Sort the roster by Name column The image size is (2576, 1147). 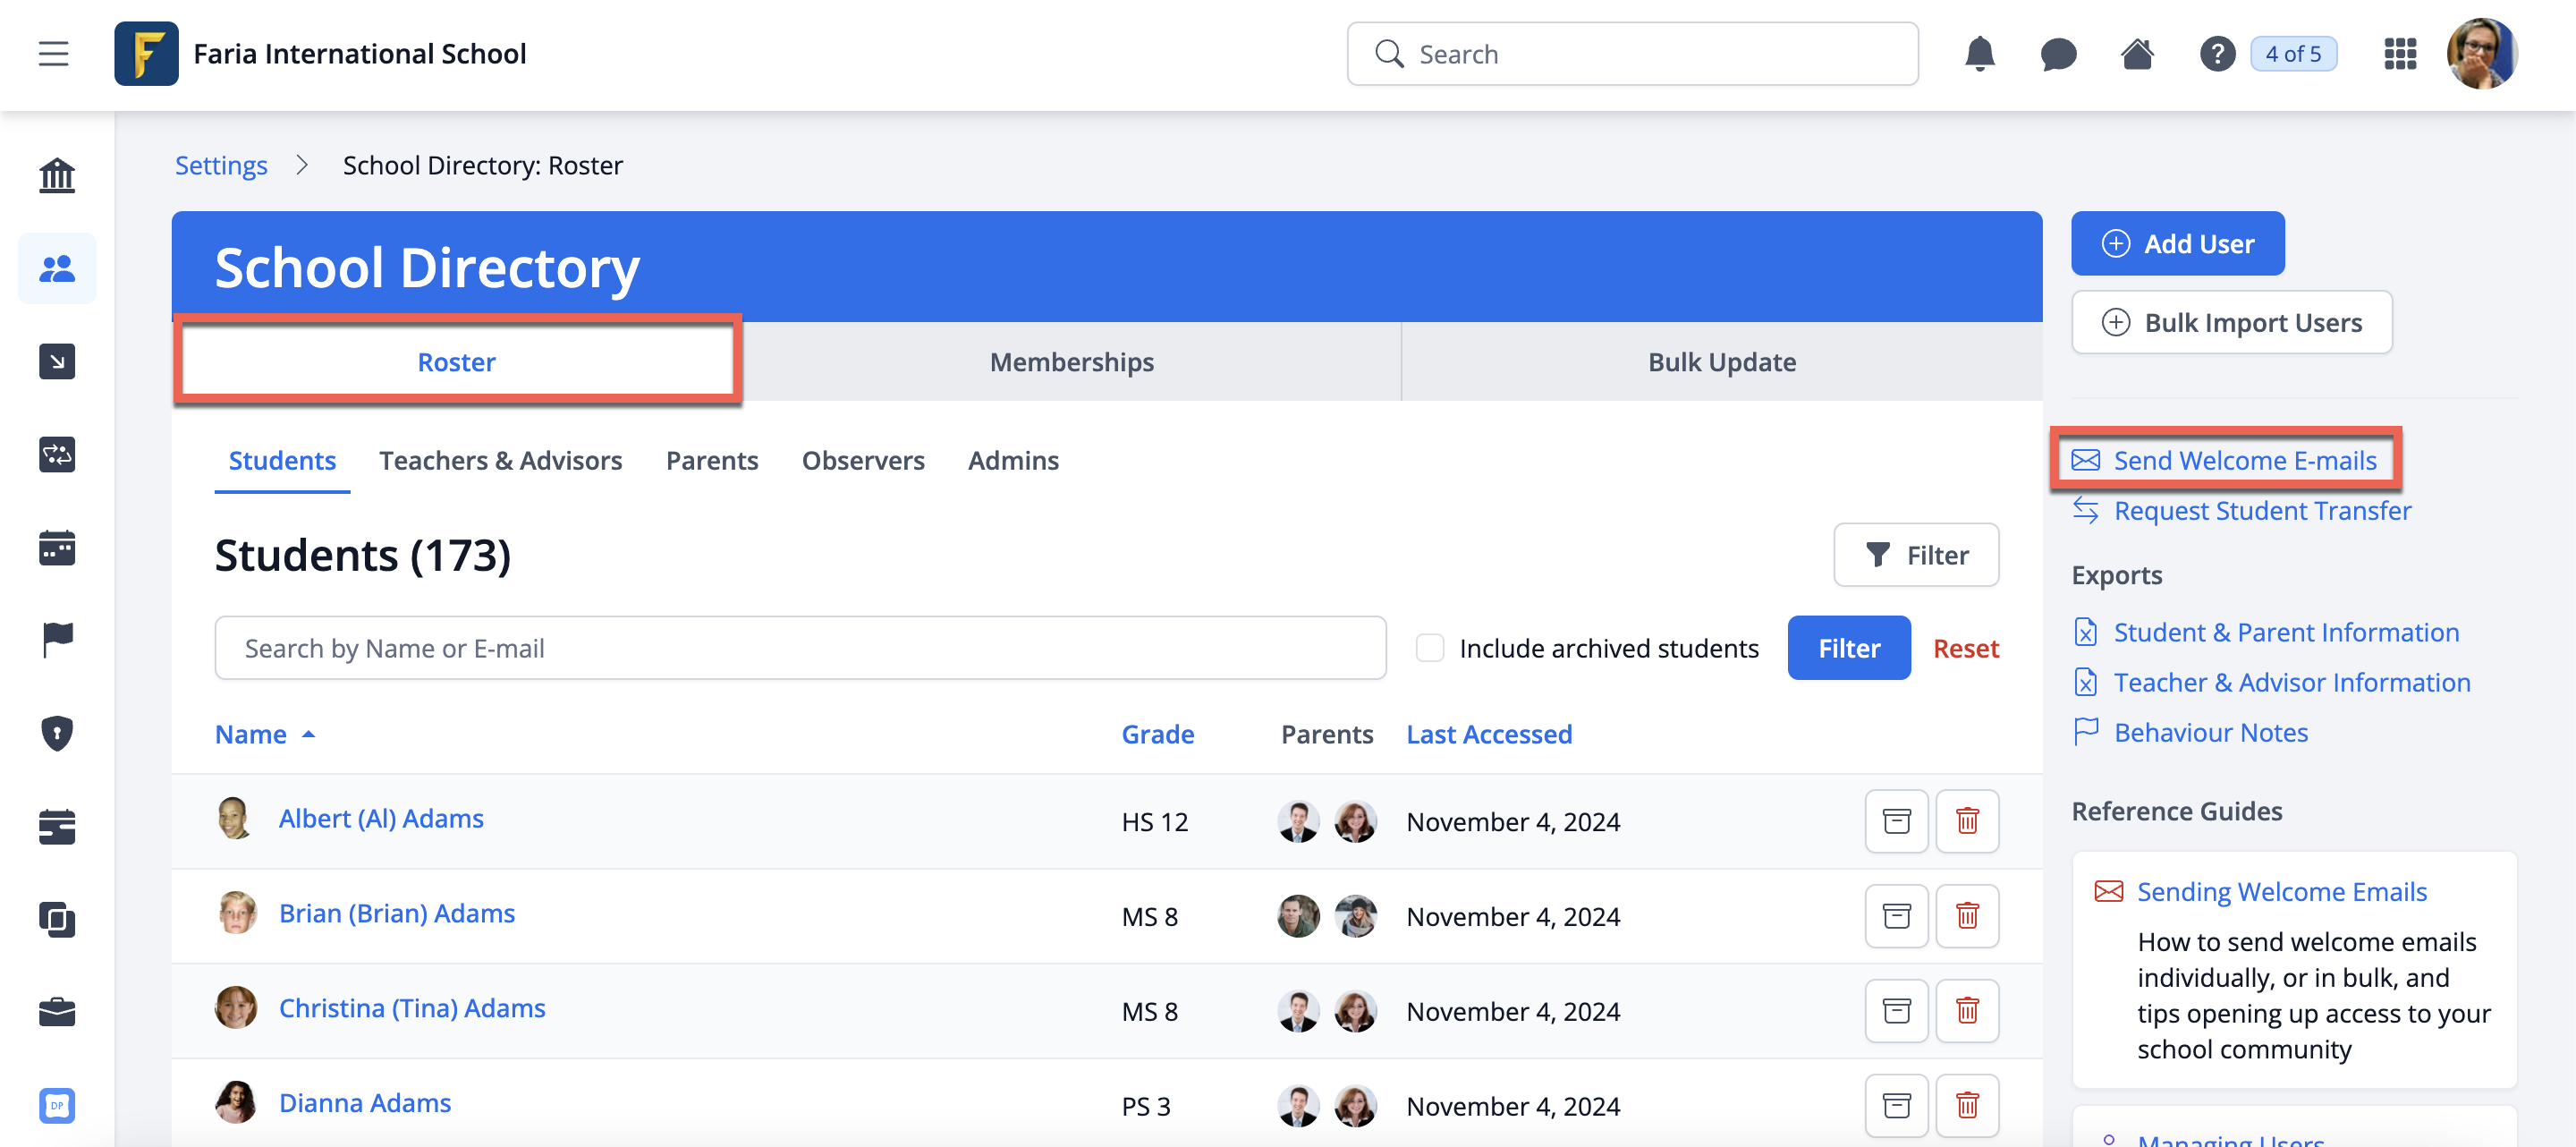point(251,734)
